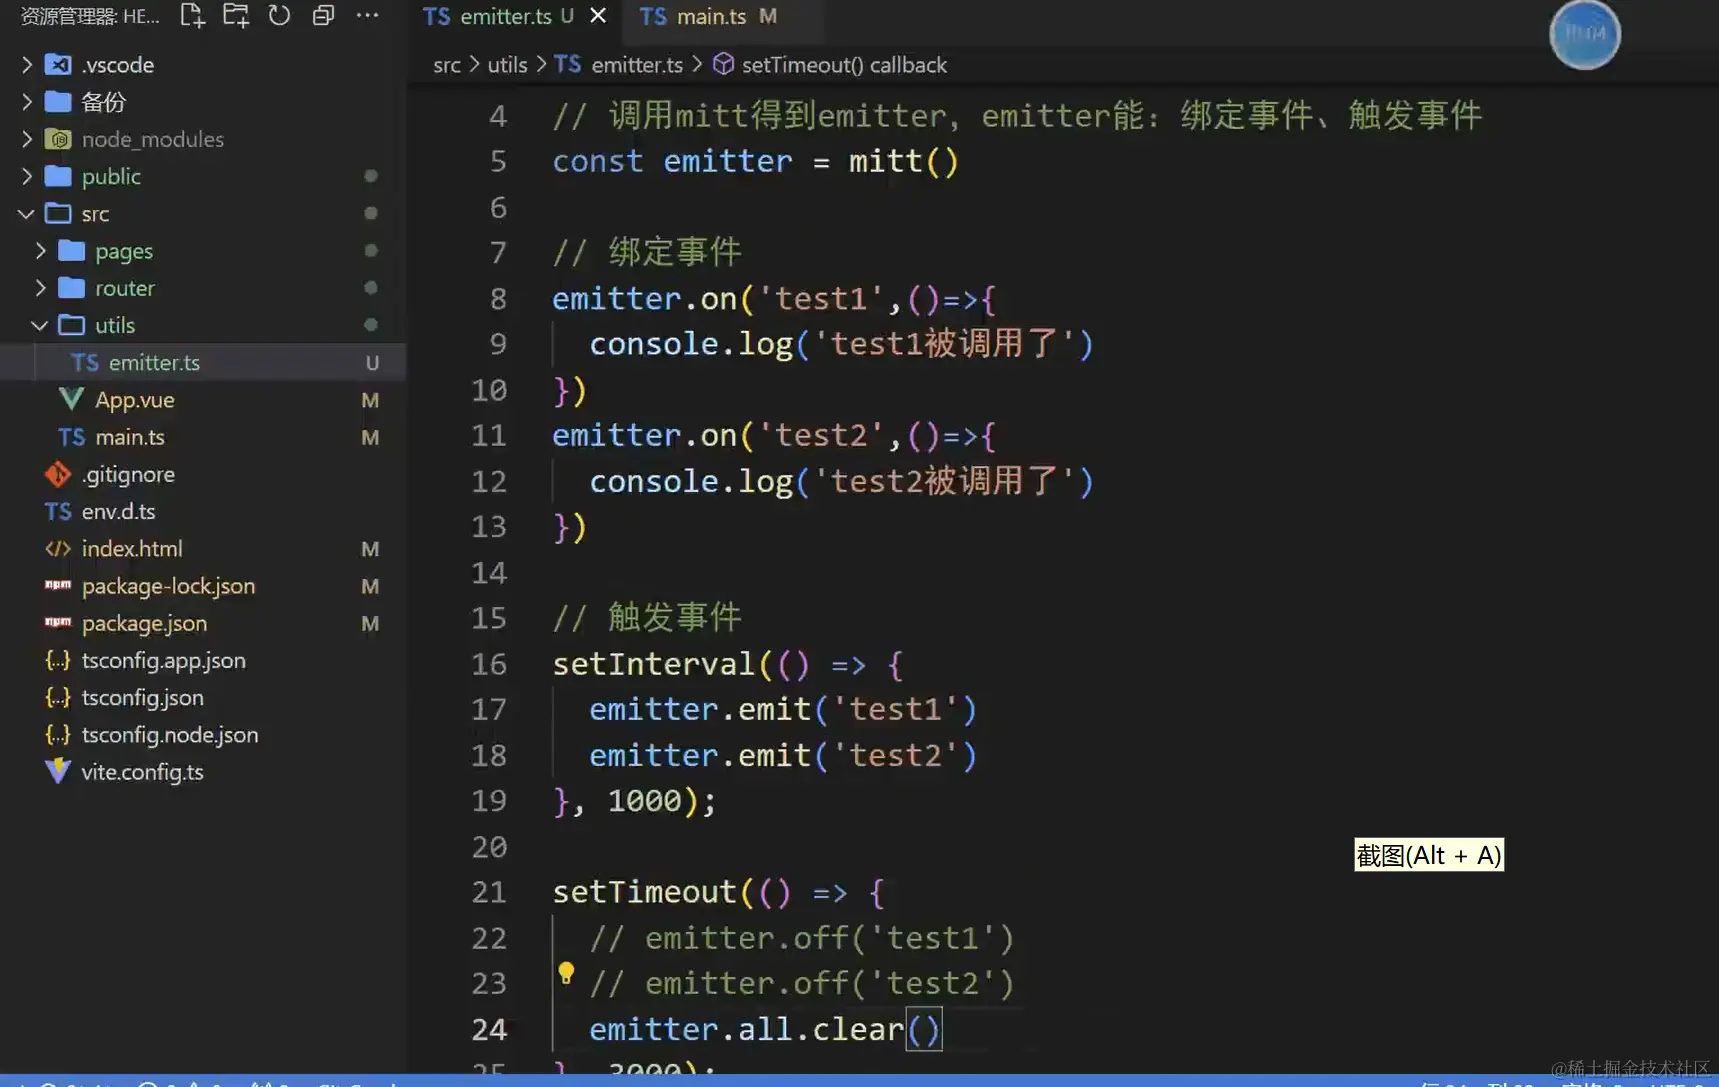Click the Vue icon beside App.vue
Screen dimensions: 1719x1087
click(x=71, y=400)
